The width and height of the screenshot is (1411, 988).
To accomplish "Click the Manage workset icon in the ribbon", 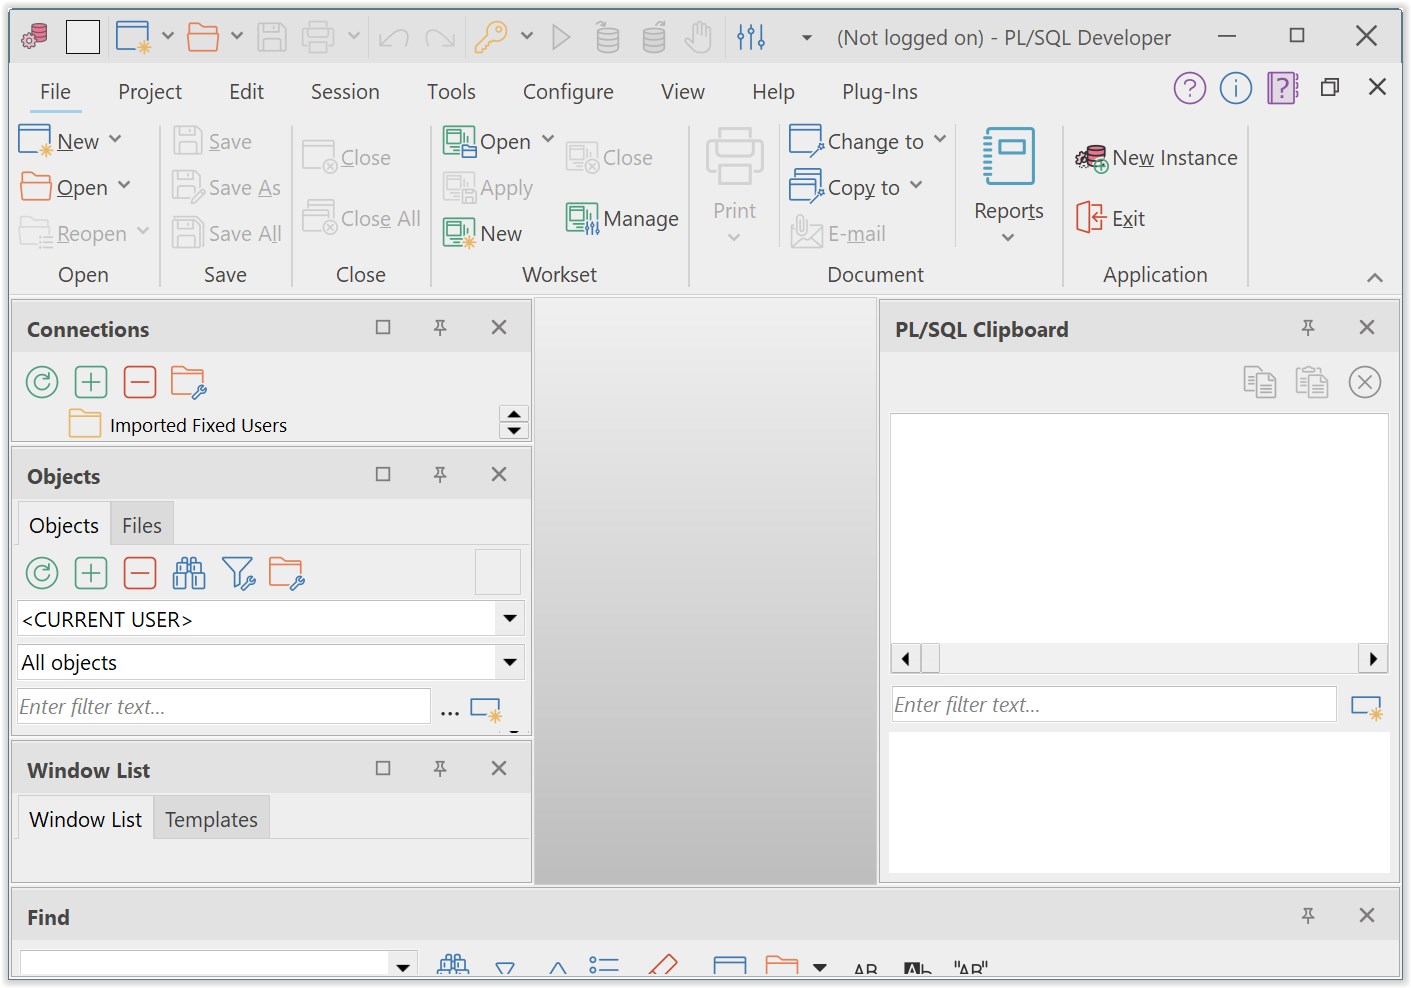I will (621, 218).
